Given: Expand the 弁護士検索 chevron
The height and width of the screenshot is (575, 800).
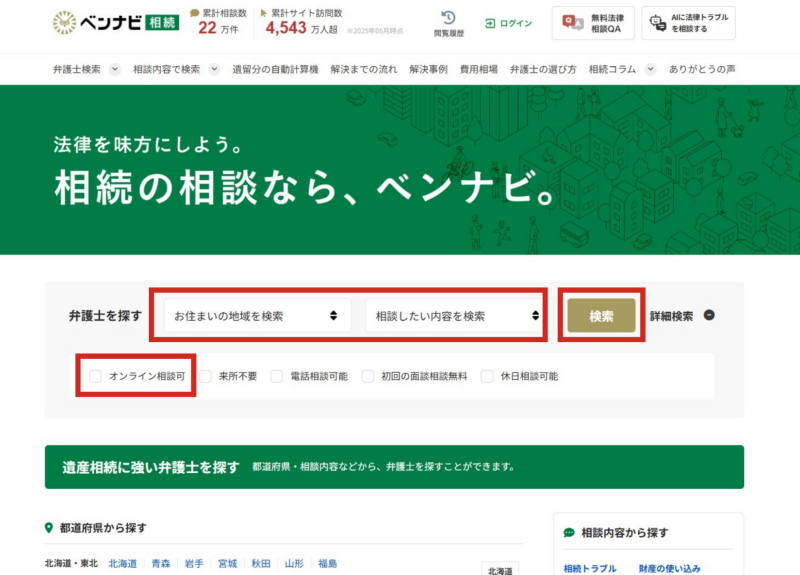Looking at the screenshot, I should 115,69.
